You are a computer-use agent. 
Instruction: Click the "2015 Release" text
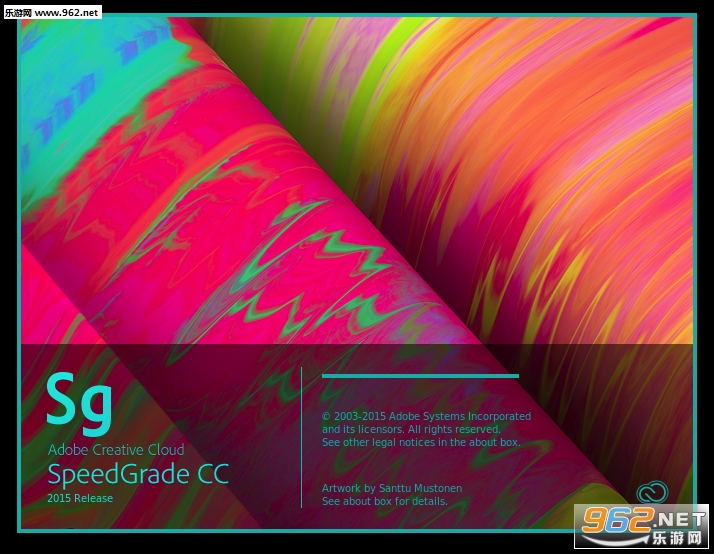pyautogui.click(x=80, y=498)
